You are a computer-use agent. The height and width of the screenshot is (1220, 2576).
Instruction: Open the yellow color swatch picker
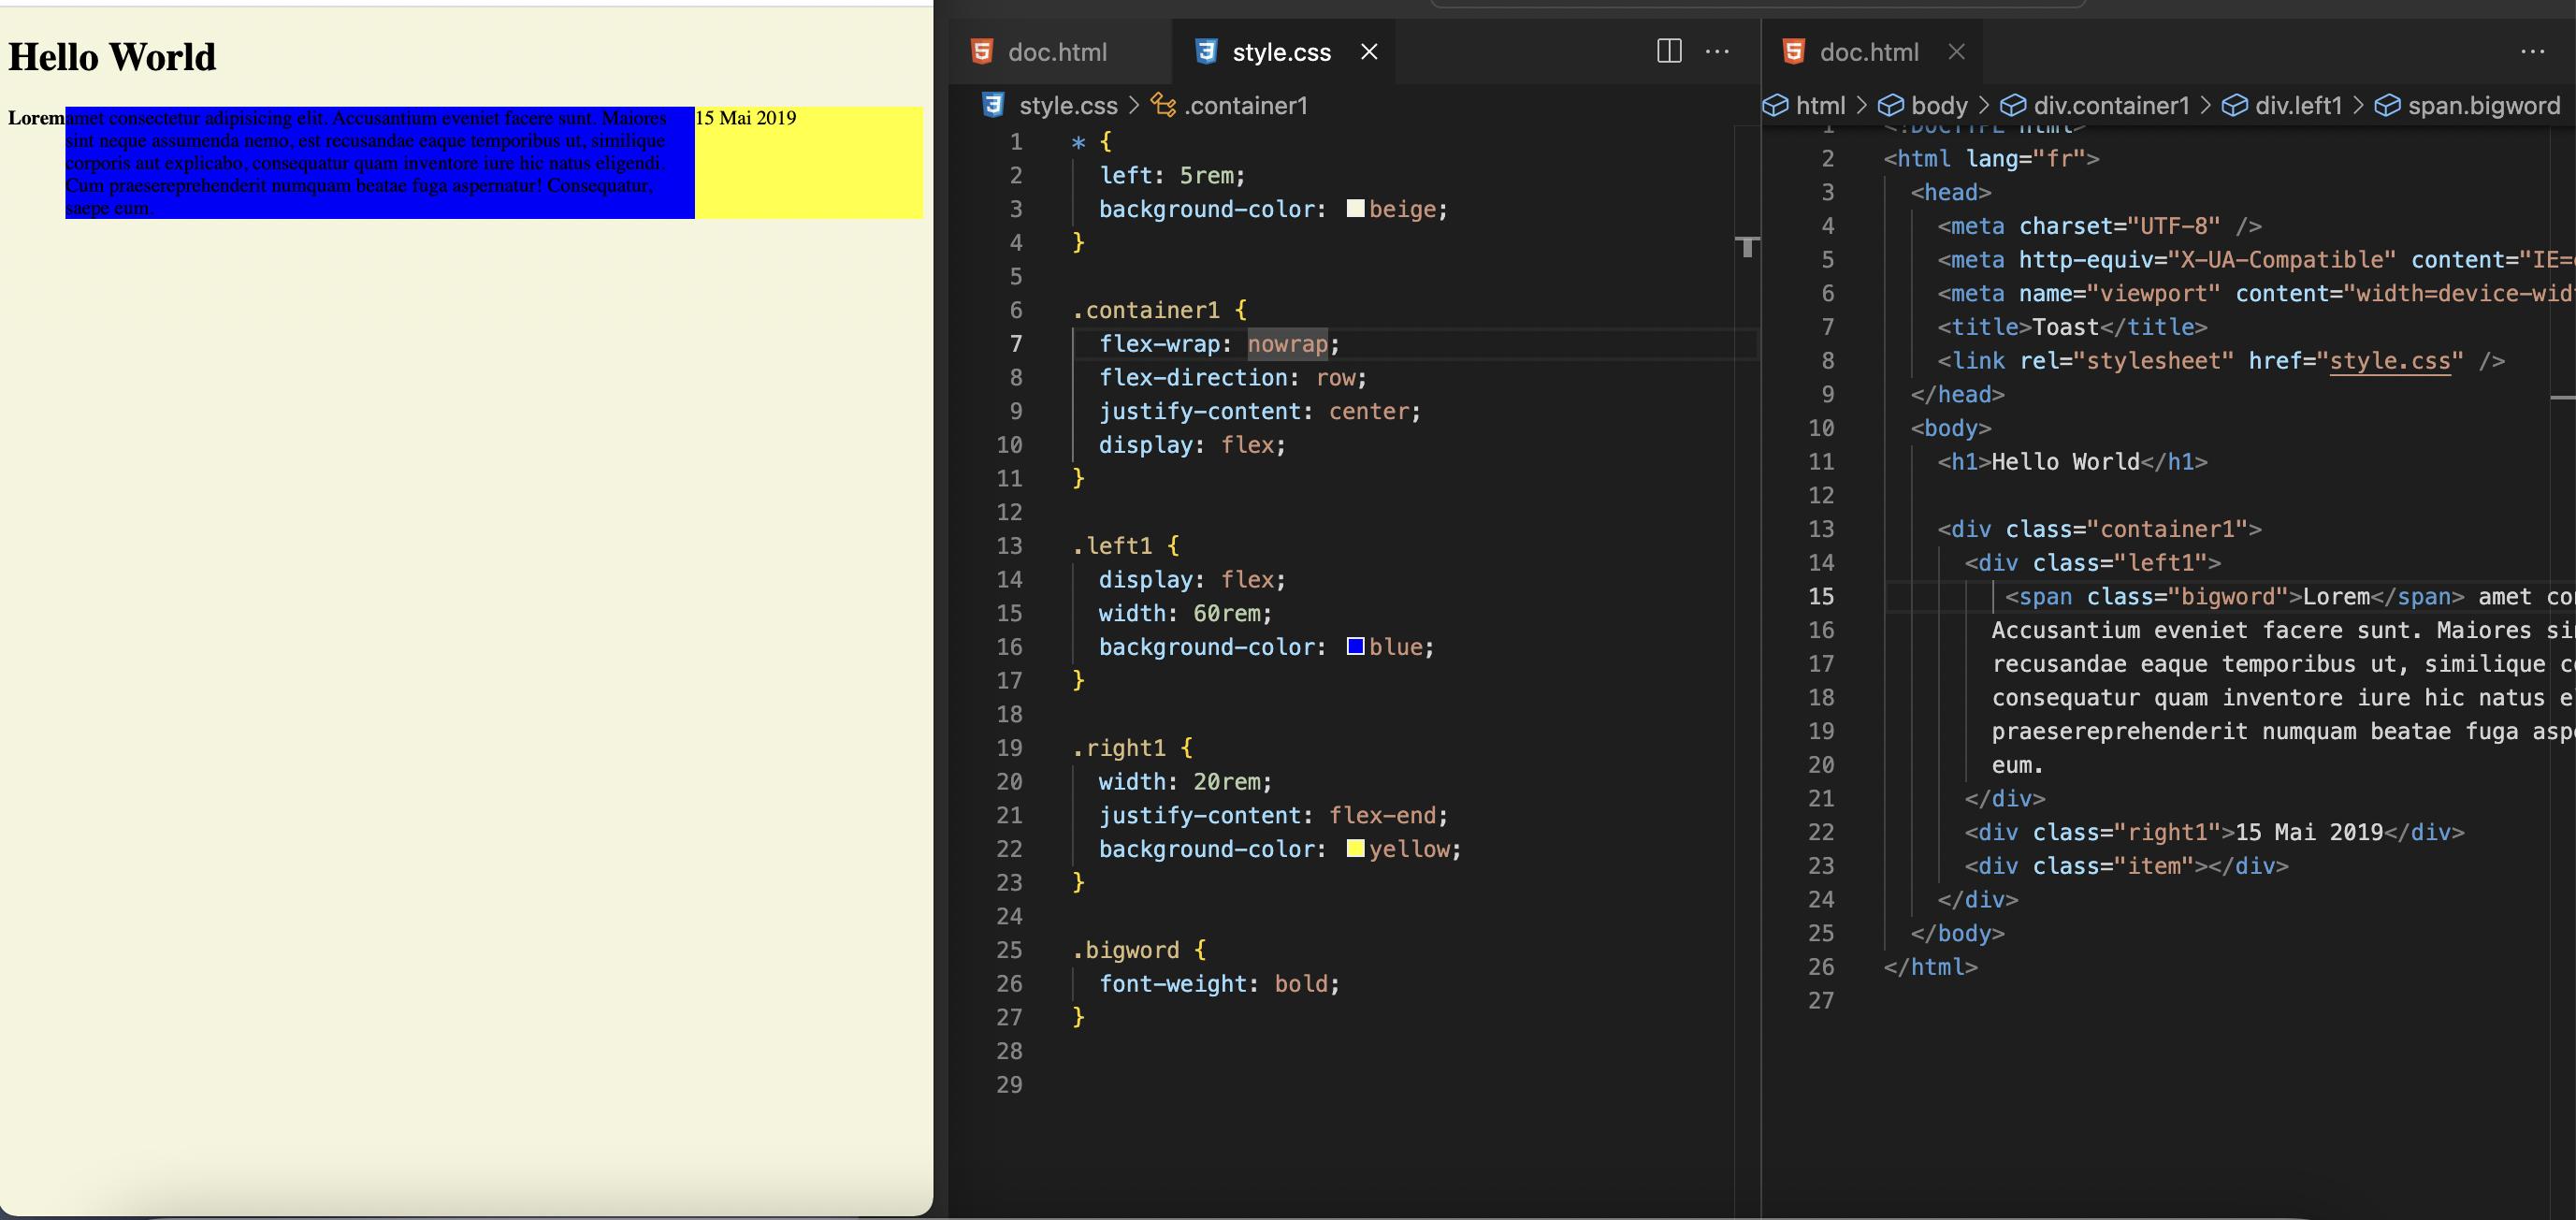point(1355,848)
